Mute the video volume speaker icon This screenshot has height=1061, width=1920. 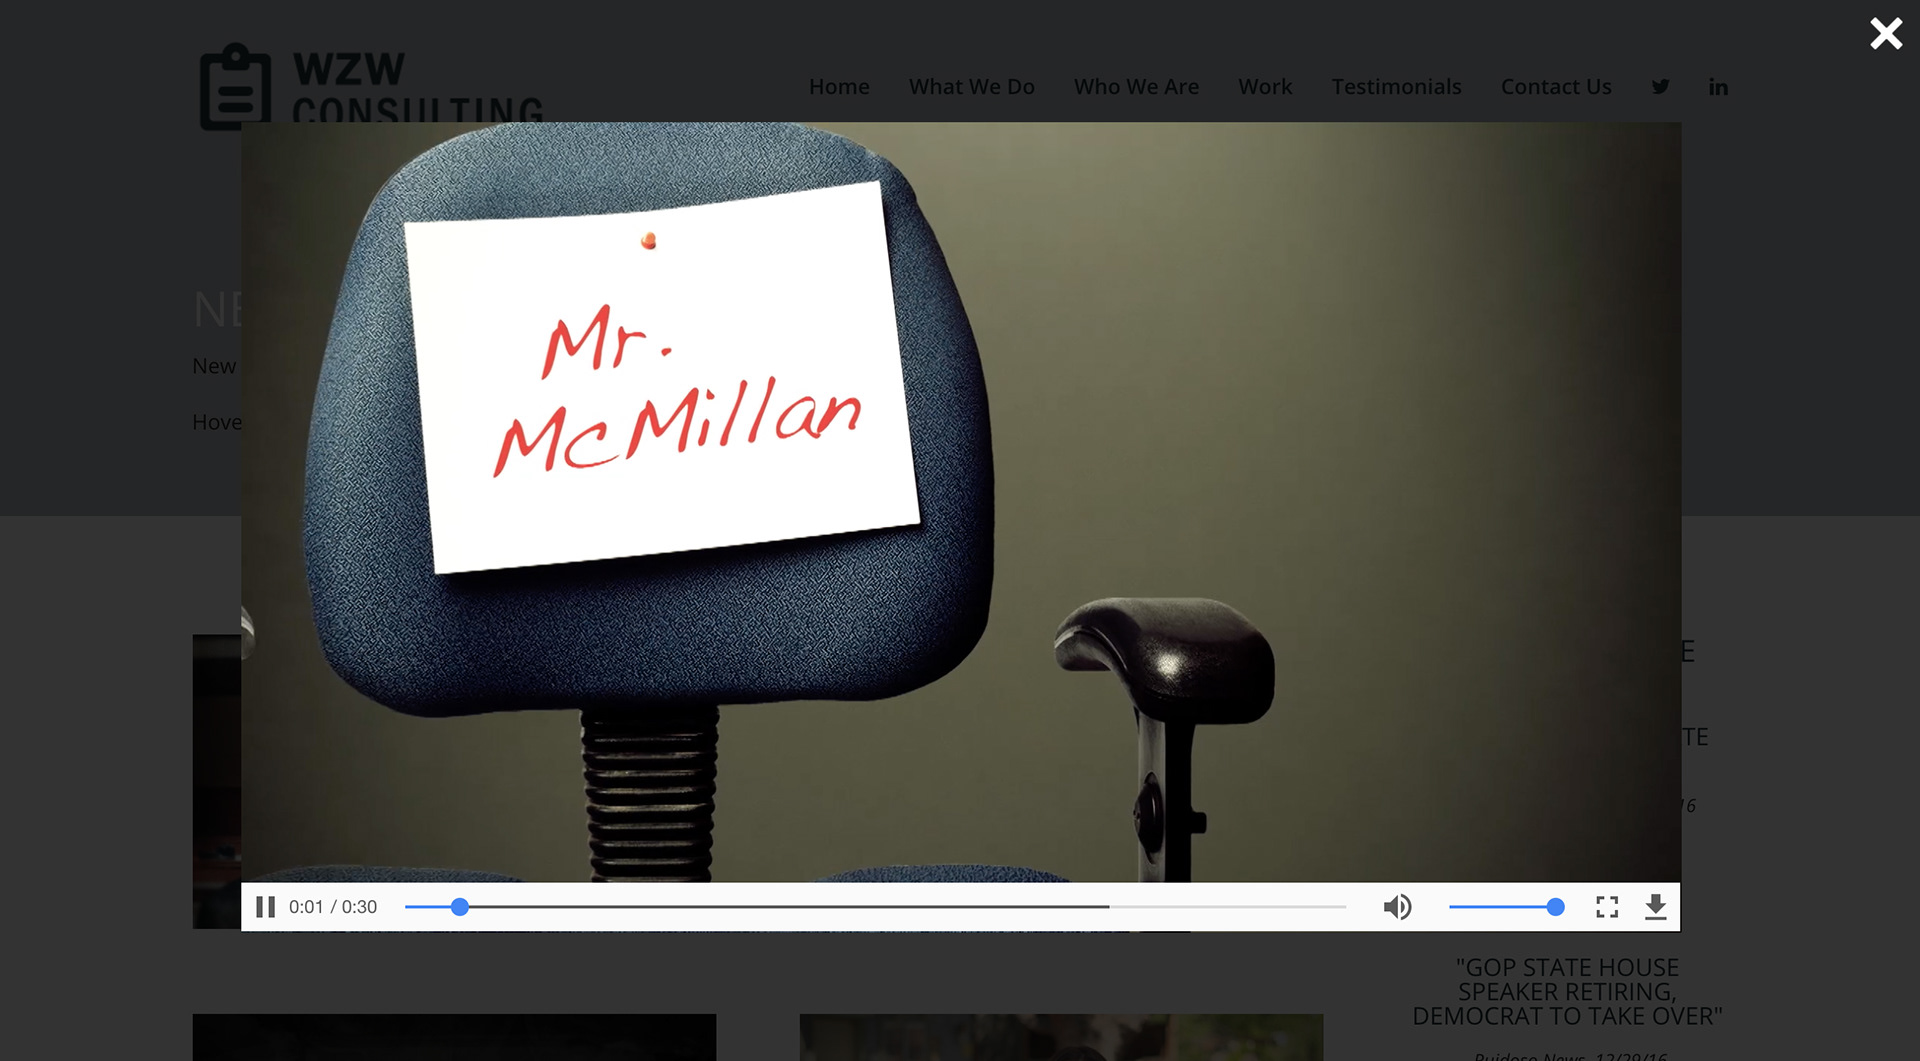[1397, 907]
